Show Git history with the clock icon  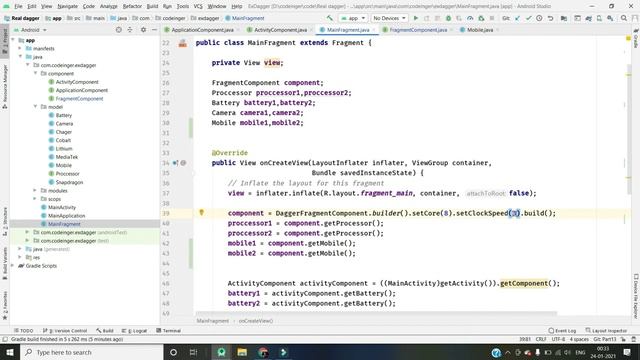[x=539, y=18]
